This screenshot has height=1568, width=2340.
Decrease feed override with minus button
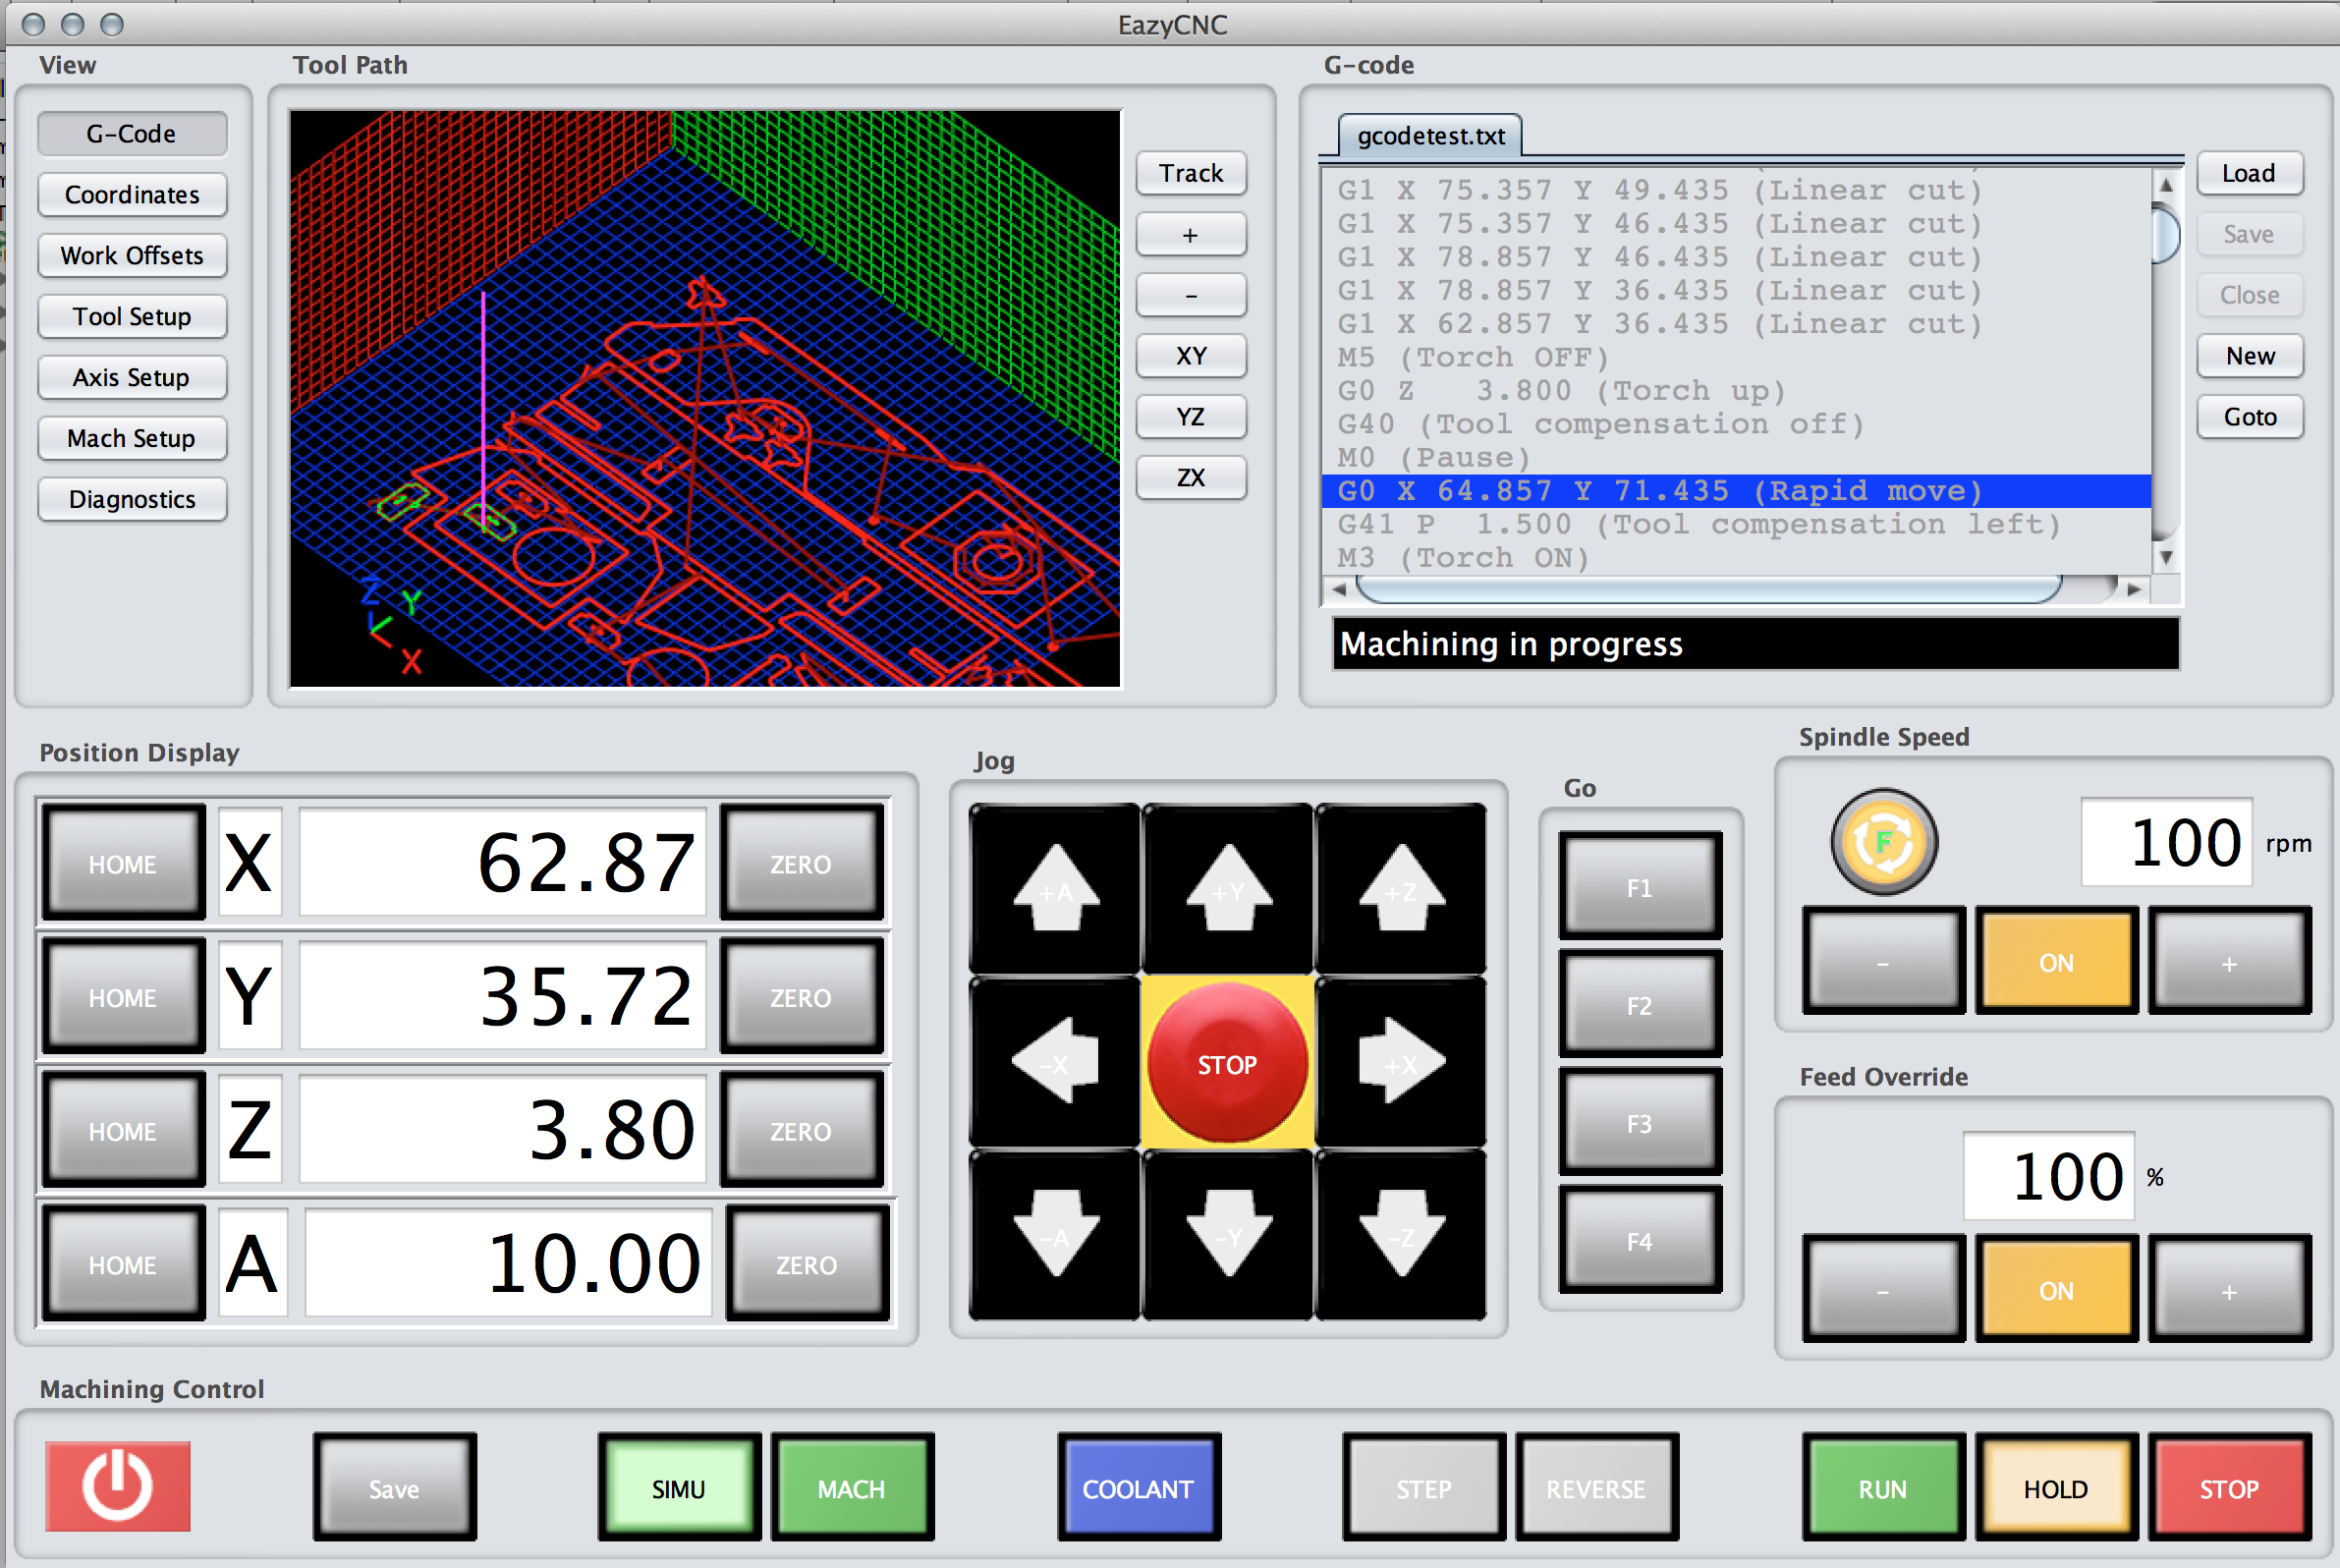click(x=1883, y=1290)
